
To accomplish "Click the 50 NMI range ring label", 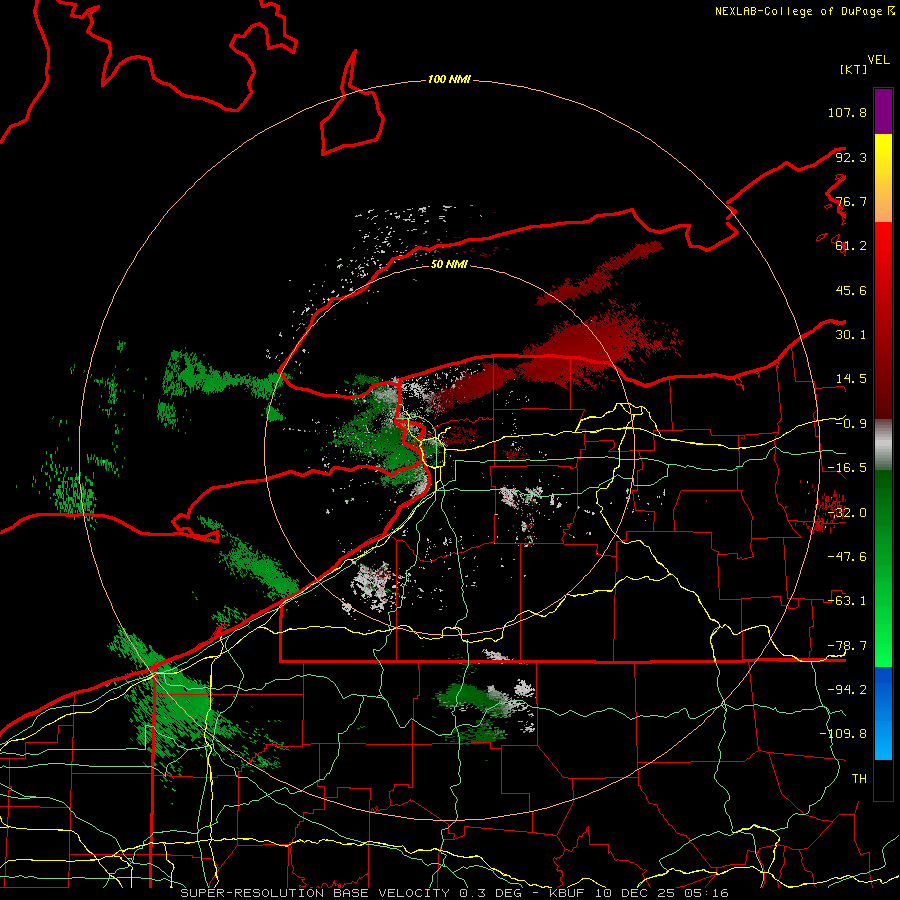I will click(449, 264).
